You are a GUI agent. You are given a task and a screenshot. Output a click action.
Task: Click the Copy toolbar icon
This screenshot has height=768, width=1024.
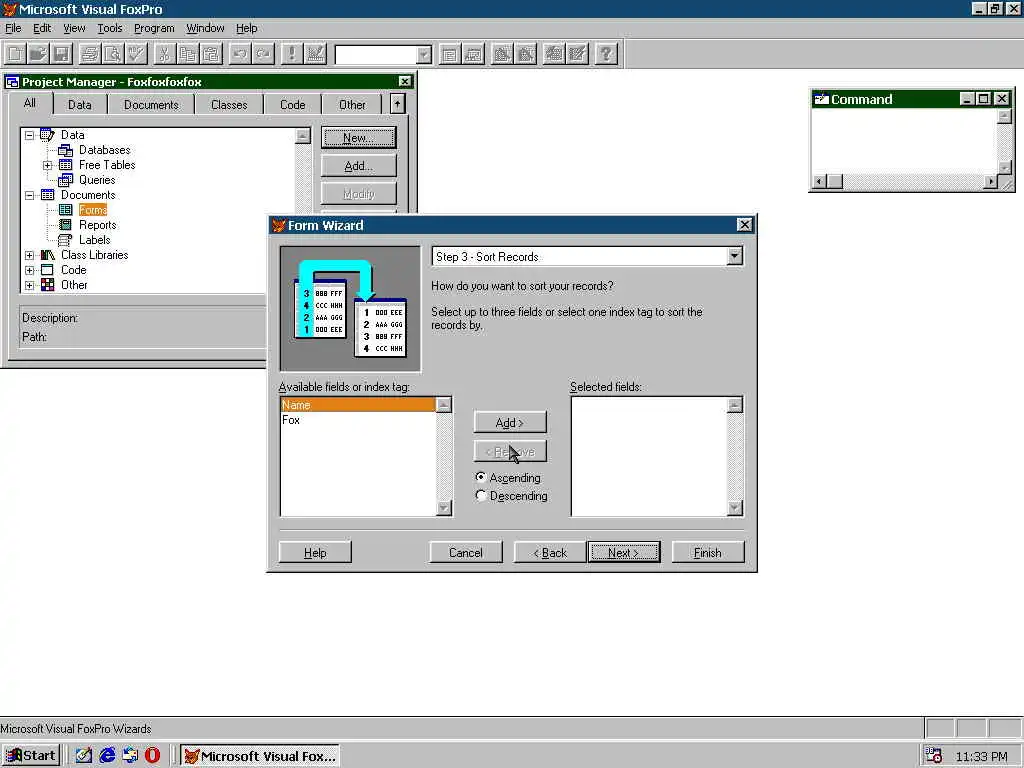(187, 54)
